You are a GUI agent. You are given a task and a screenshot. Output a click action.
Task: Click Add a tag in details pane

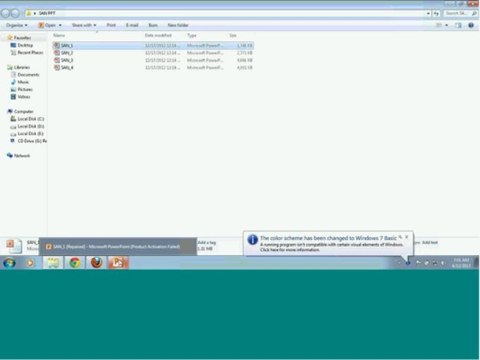(x=207, y=243)
